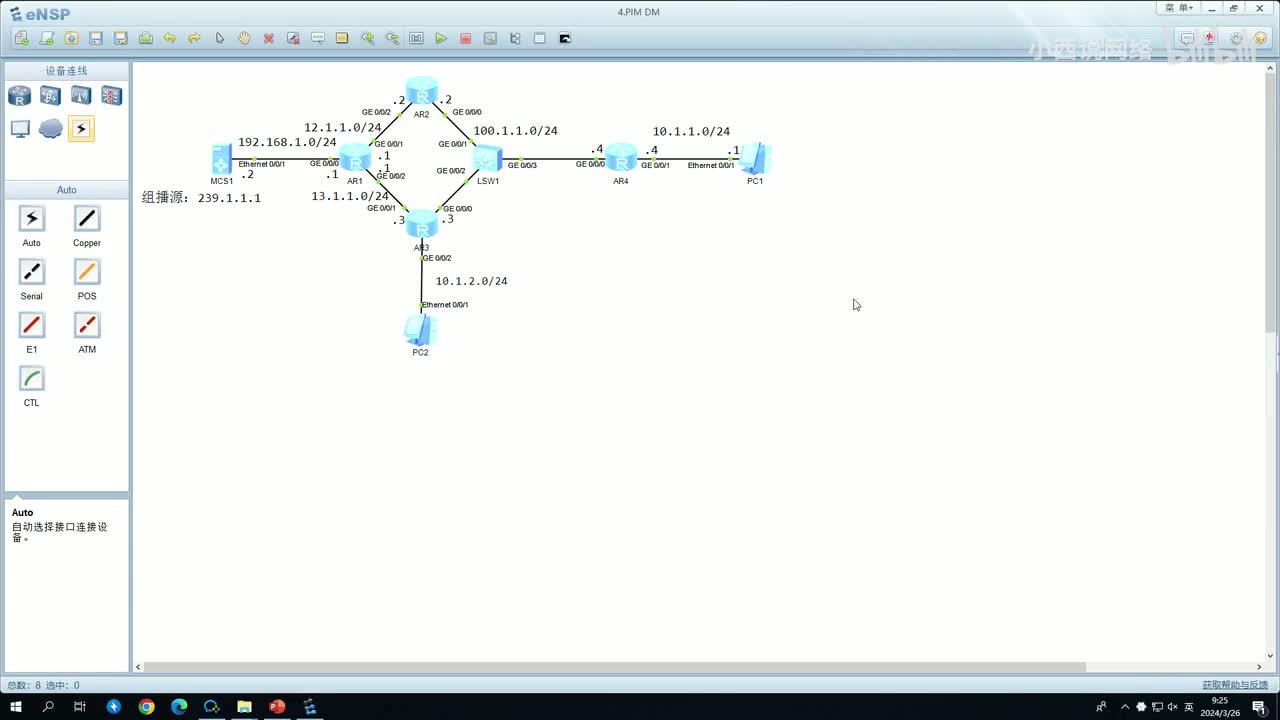Open File Explorer from the taskbar
Screen dimensions: 1280x720
(244, 707)
